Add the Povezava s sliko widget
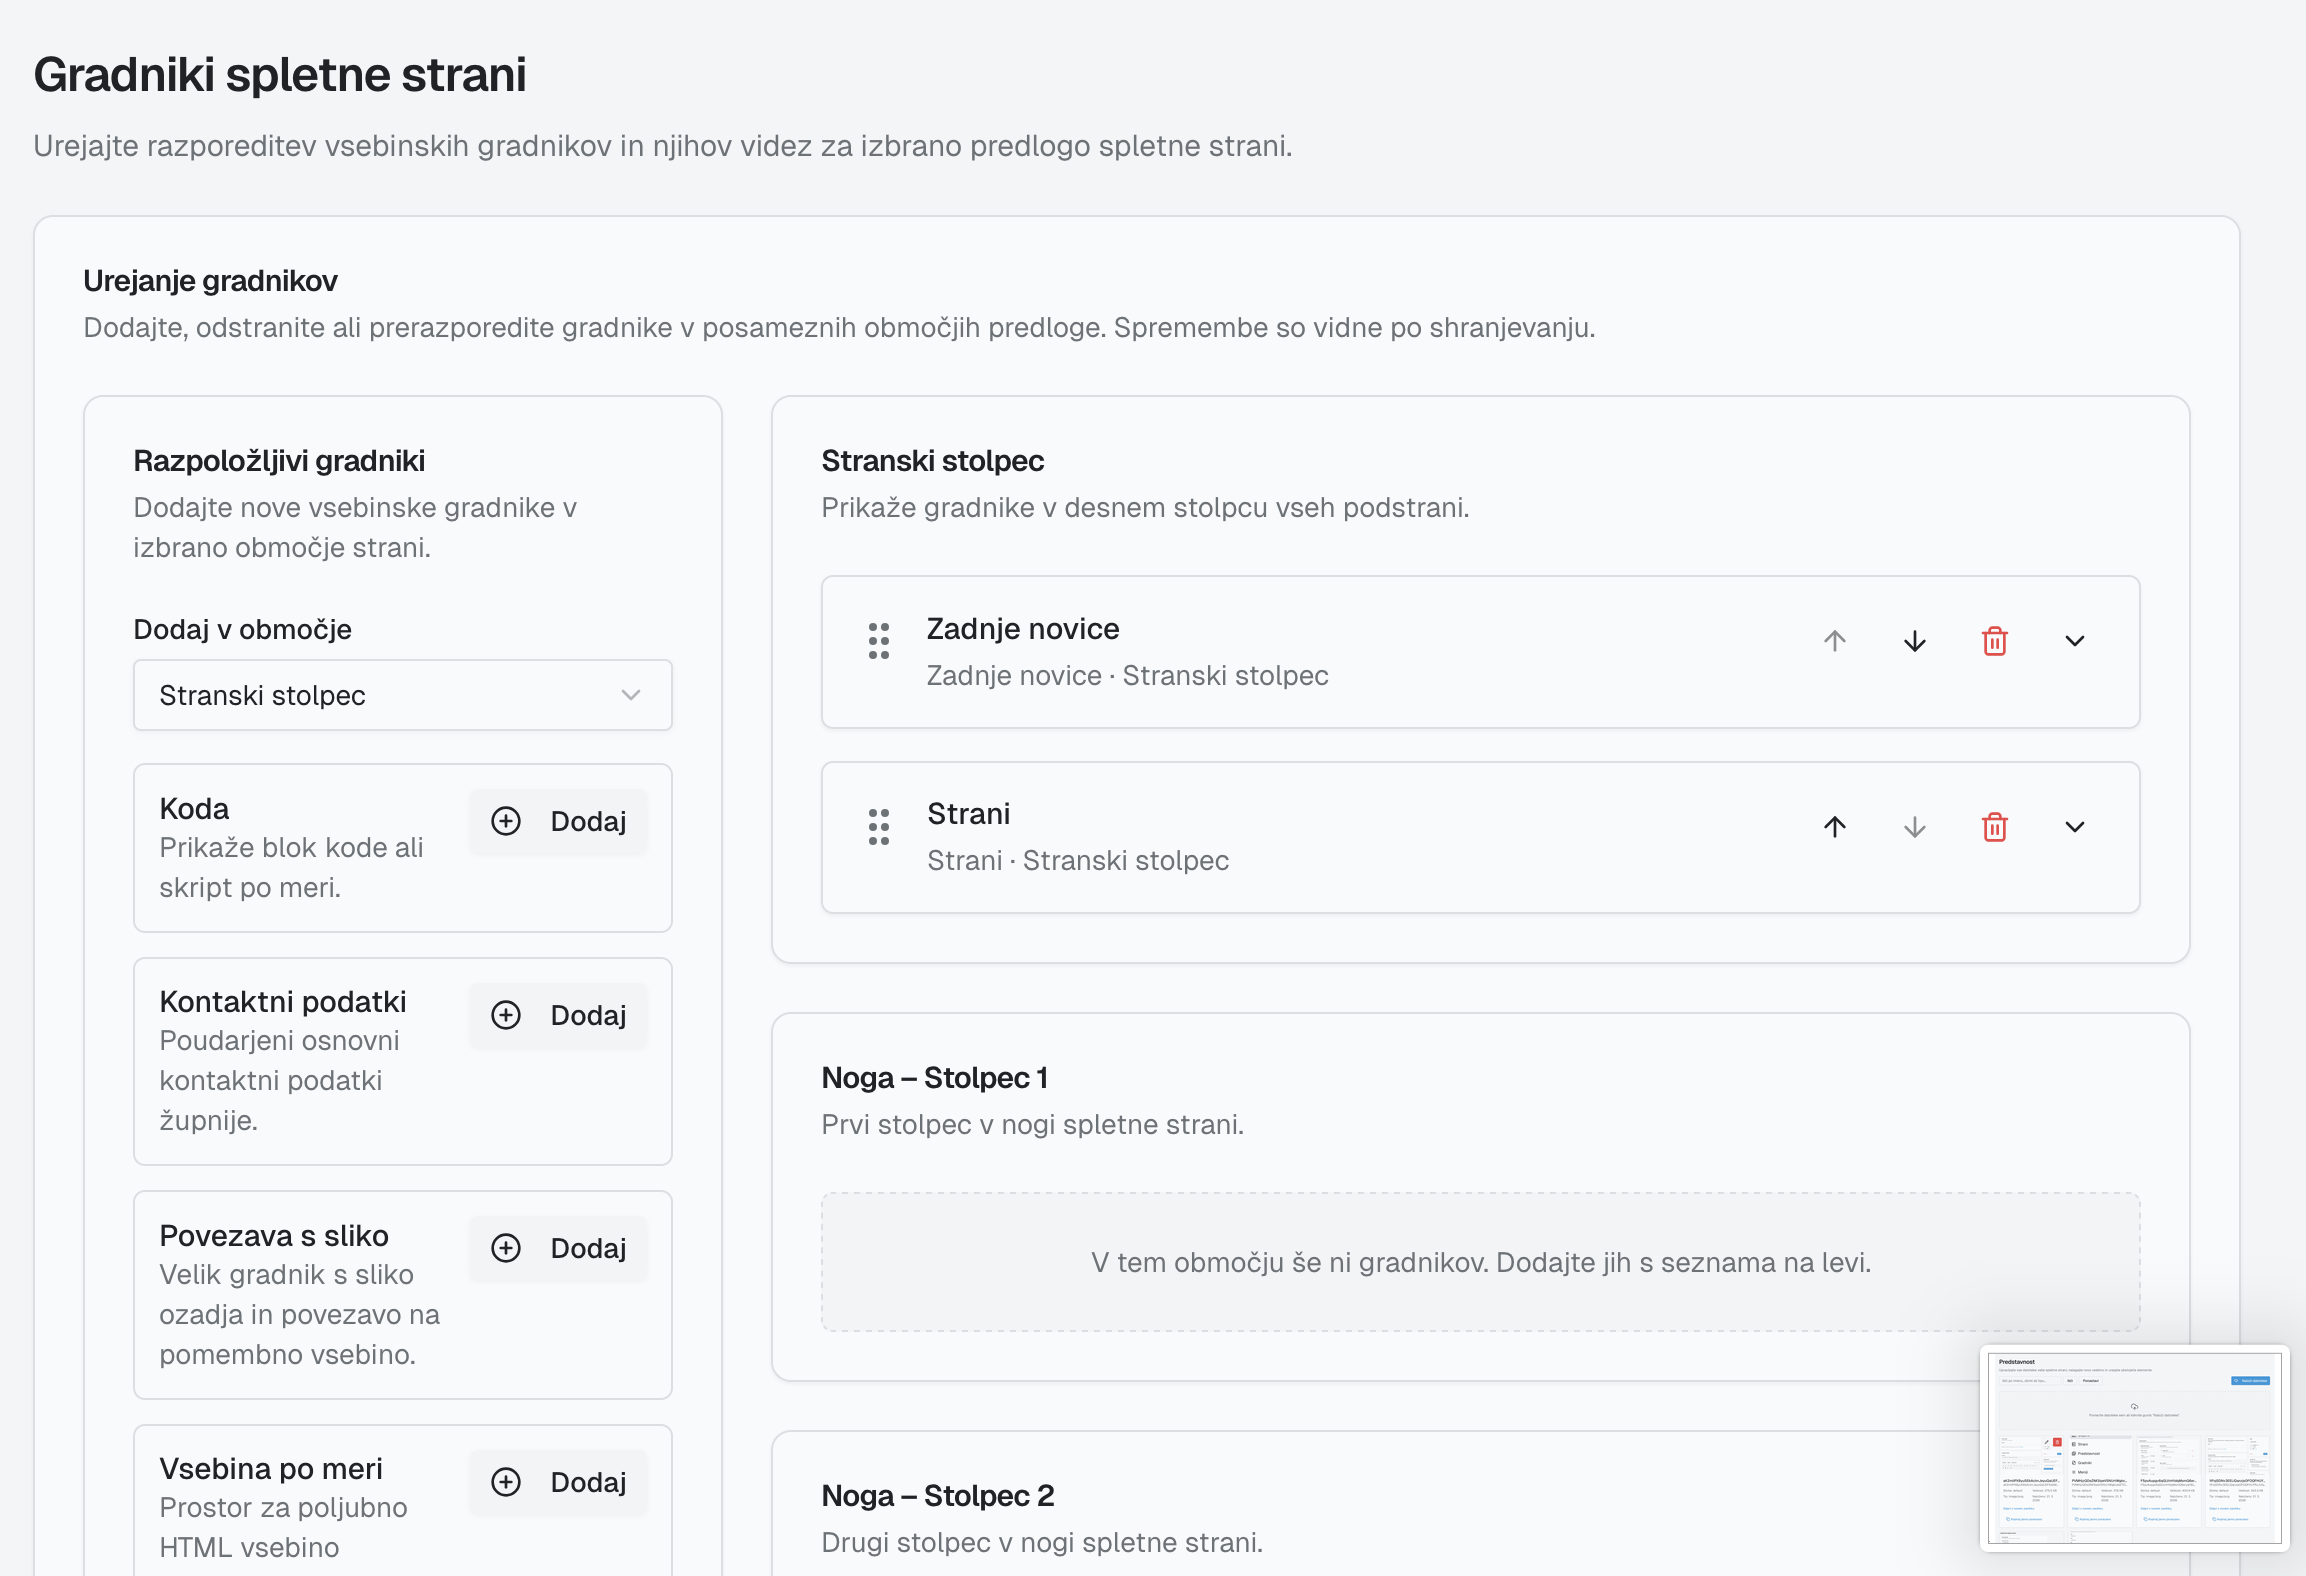Screen dimensions: 2306x1576 click(x=558, y=1248)
